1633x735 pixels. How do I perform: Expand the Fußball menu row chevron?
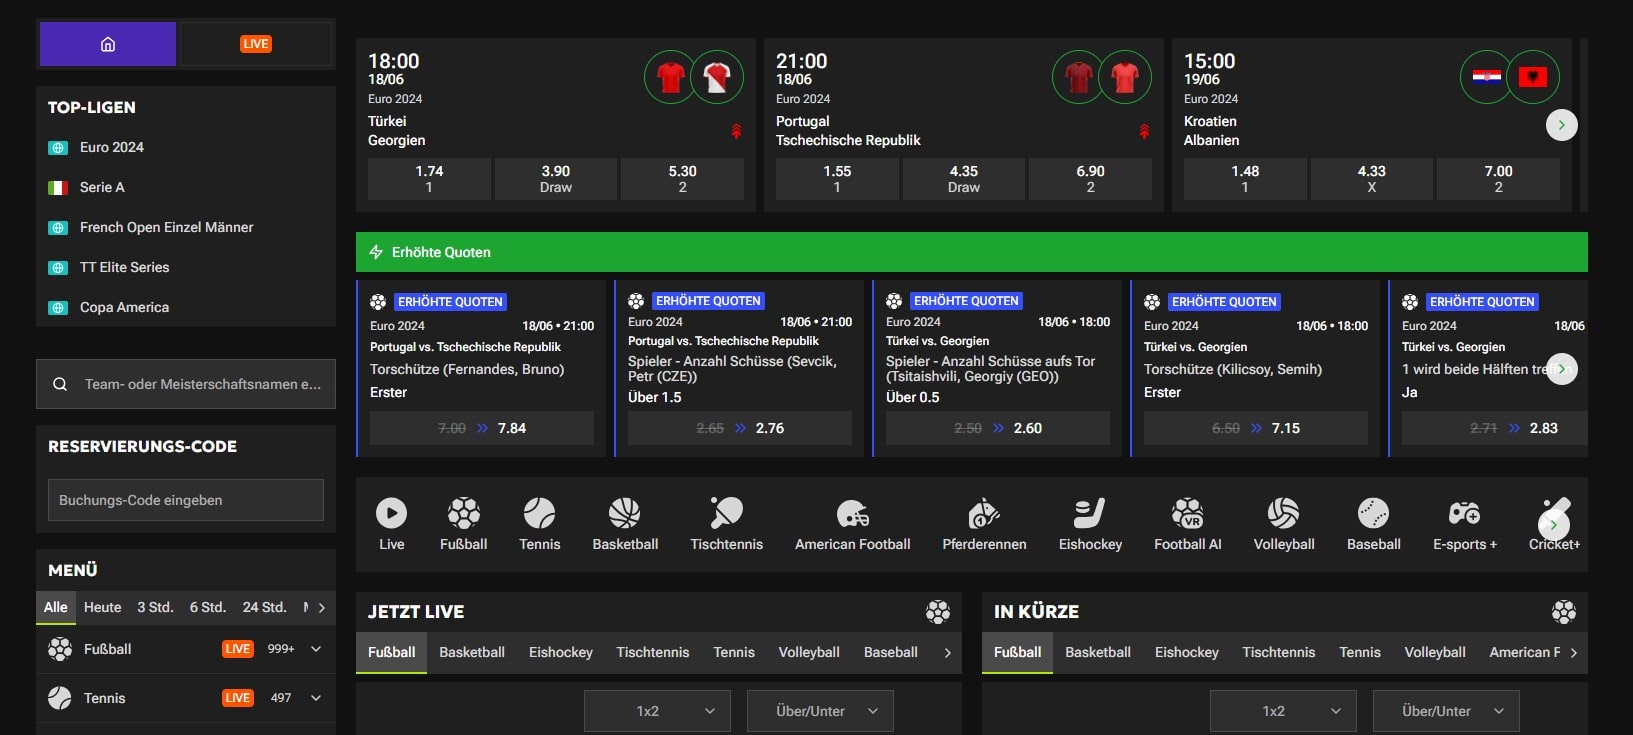pyautogui.click(x=316, y=649)
